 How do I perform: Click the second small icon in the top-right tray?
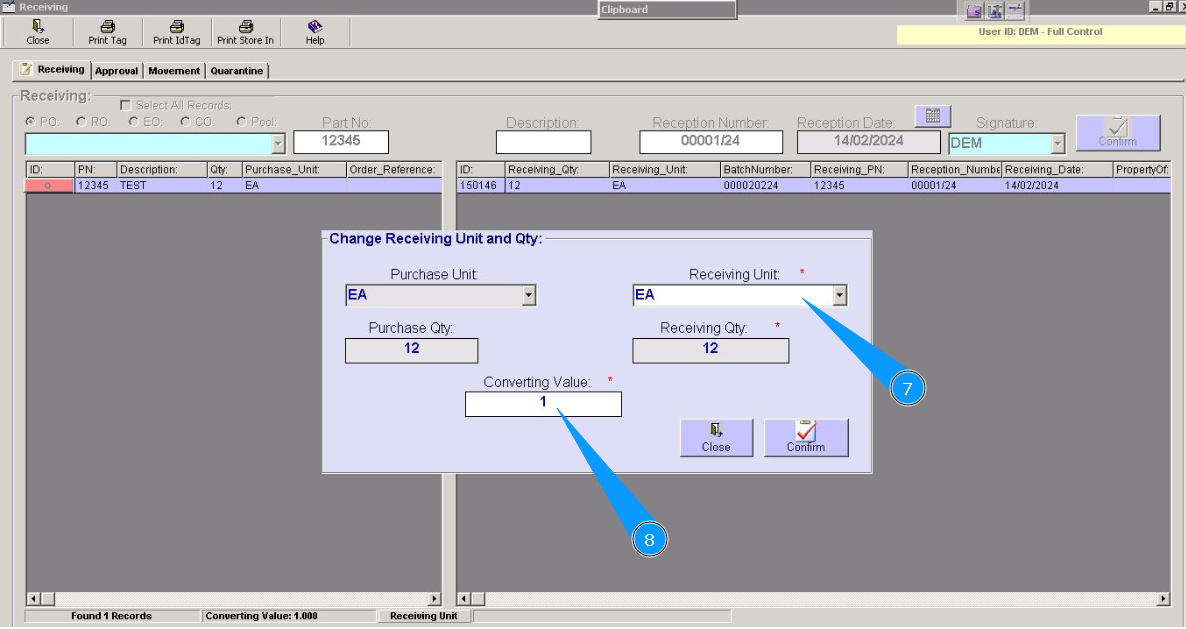[995, 11]
